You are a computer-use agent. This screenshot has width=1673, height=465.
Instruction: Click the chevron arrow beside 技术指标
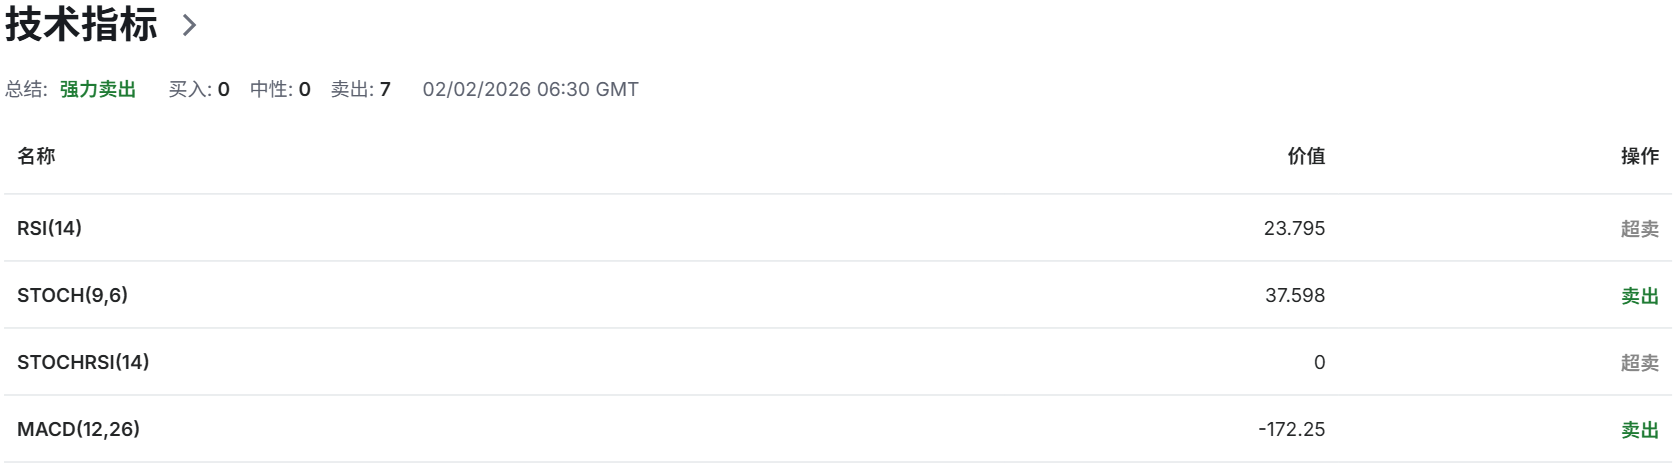pyautogui.click(x=190, y=26)
